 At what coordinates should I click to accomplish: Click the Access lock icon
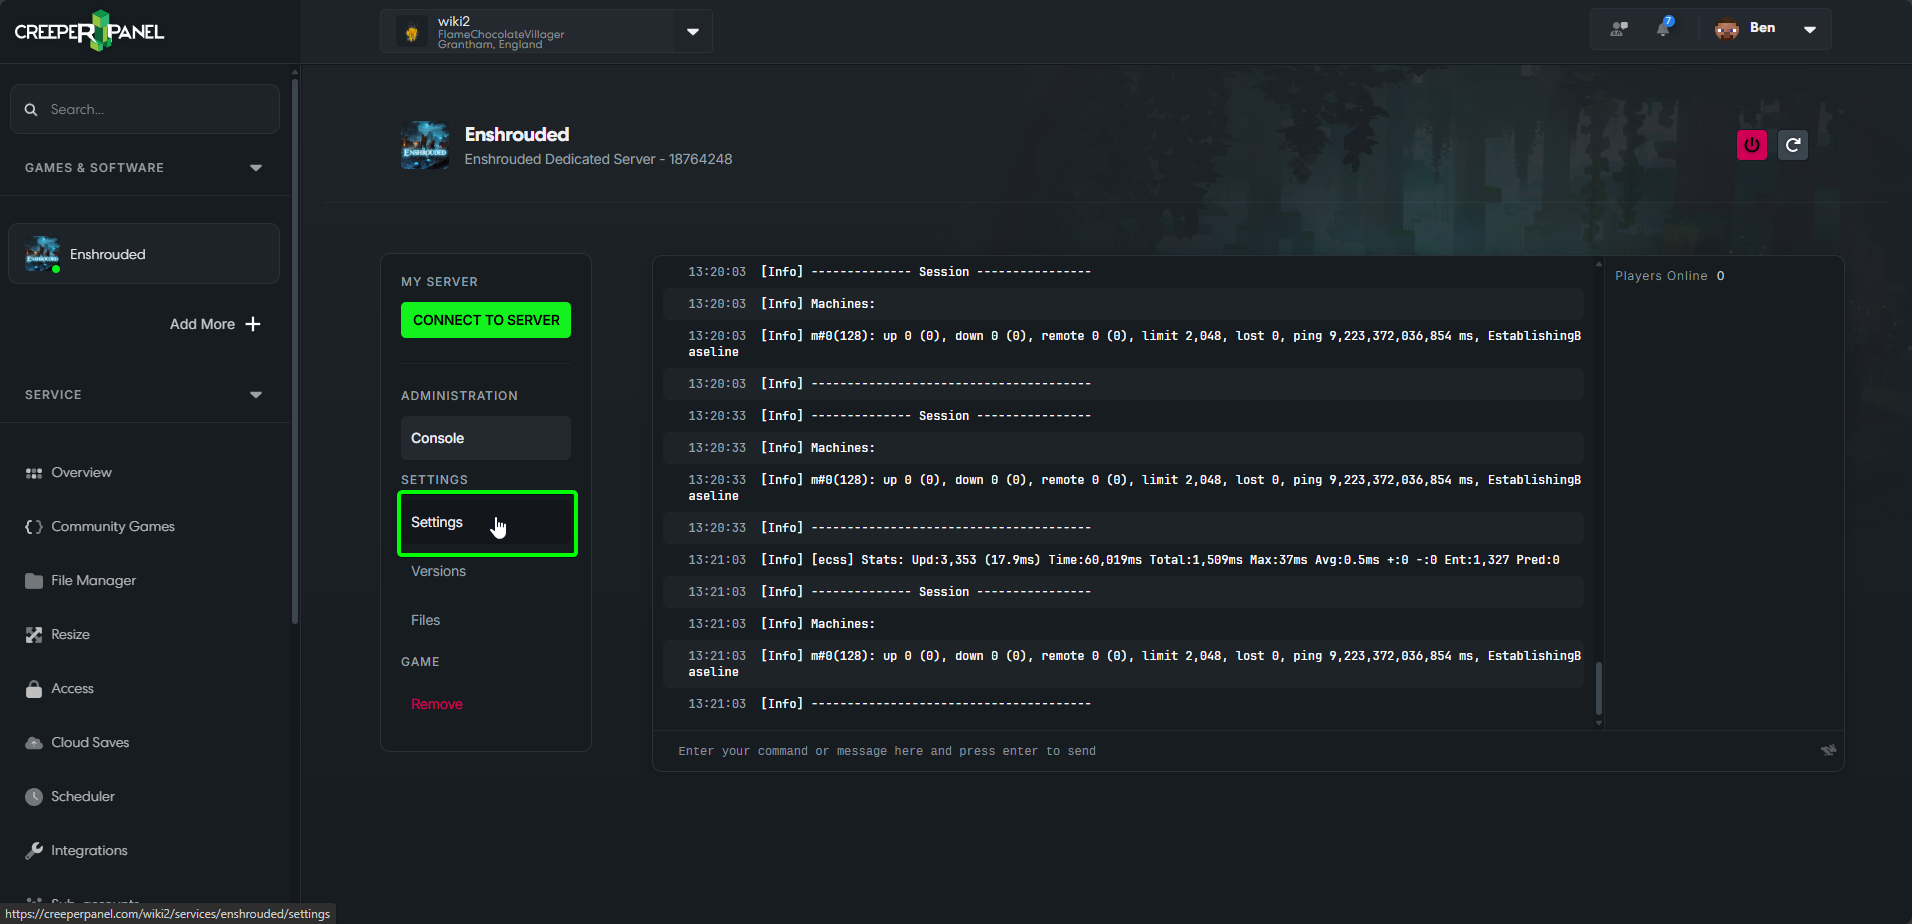click(34, 689)
